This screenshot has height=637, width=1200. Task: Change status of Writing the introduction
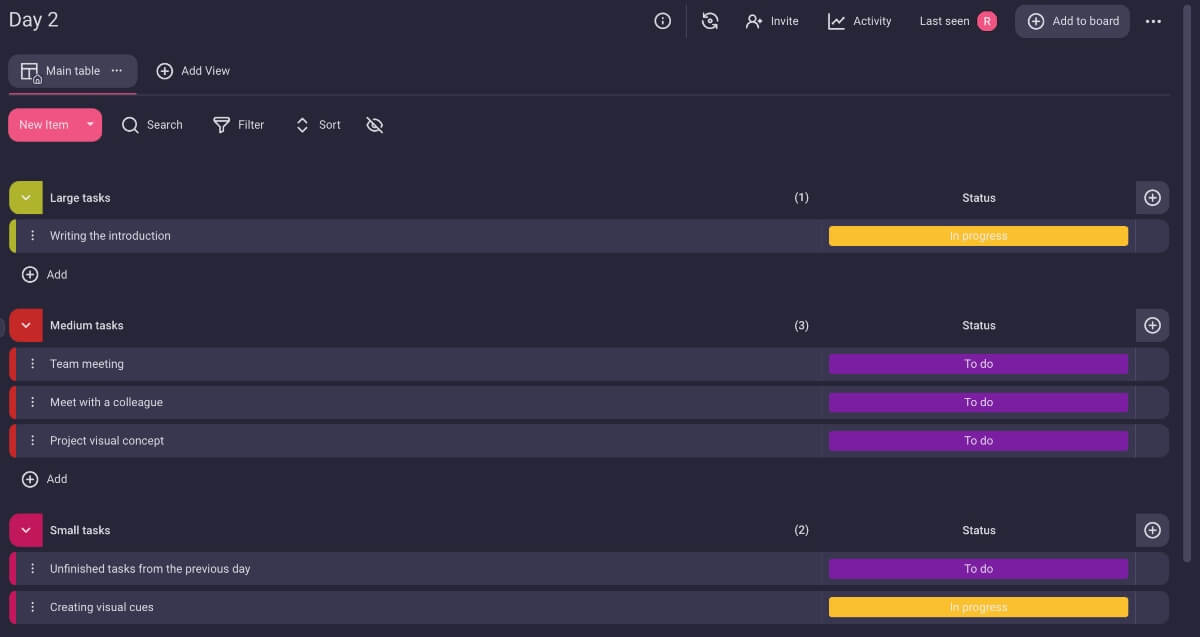[x=978, y=236]
